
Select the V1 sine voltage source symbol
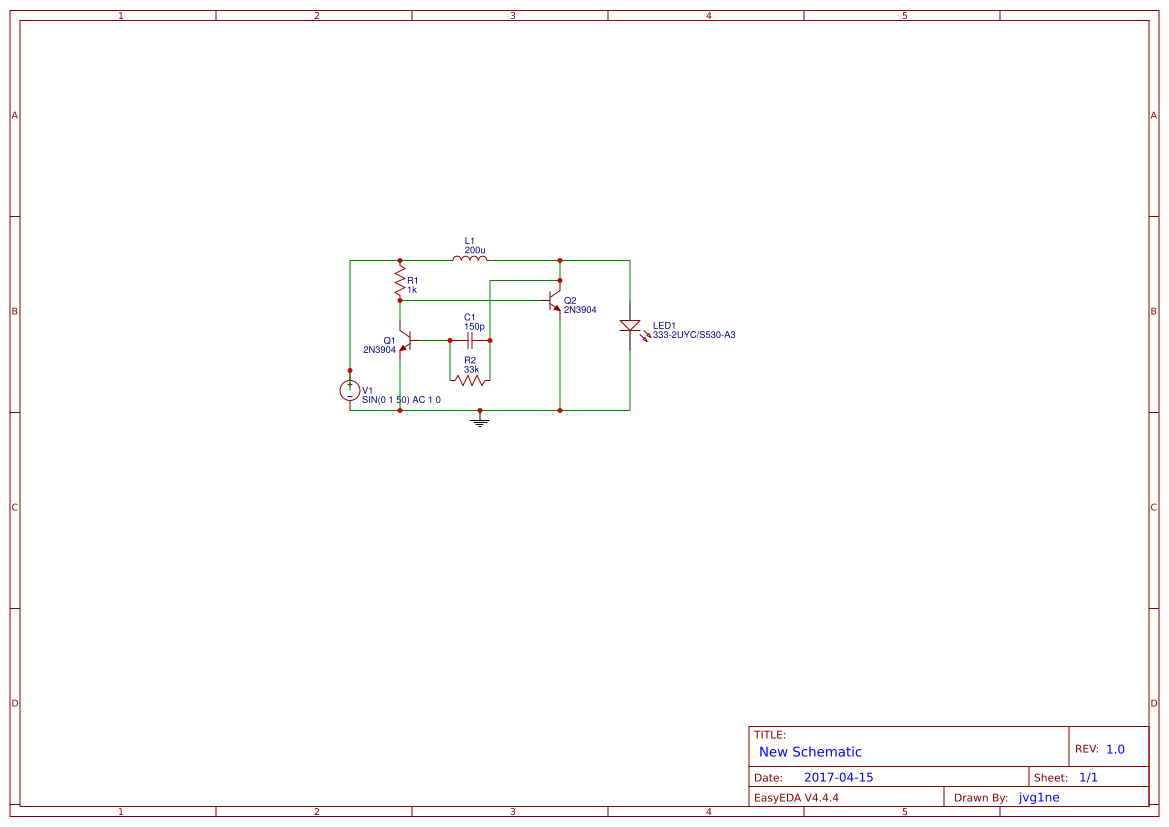pos(350,390)
